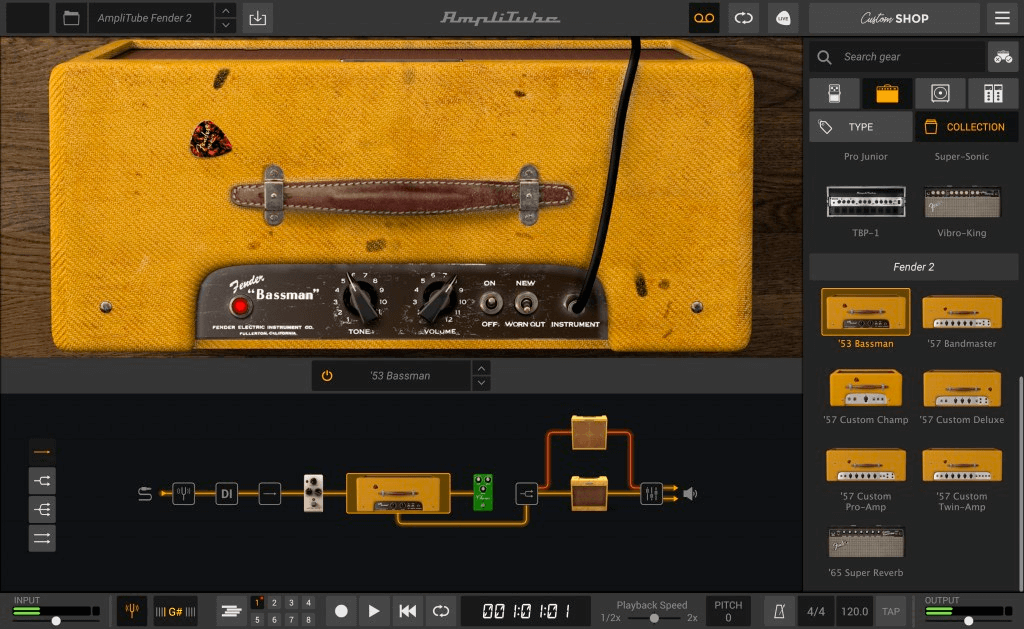The width and height of the screenshot is (1024, 629).
Task: Select the COLLECTION tab
Action: (x=965, y=126)
